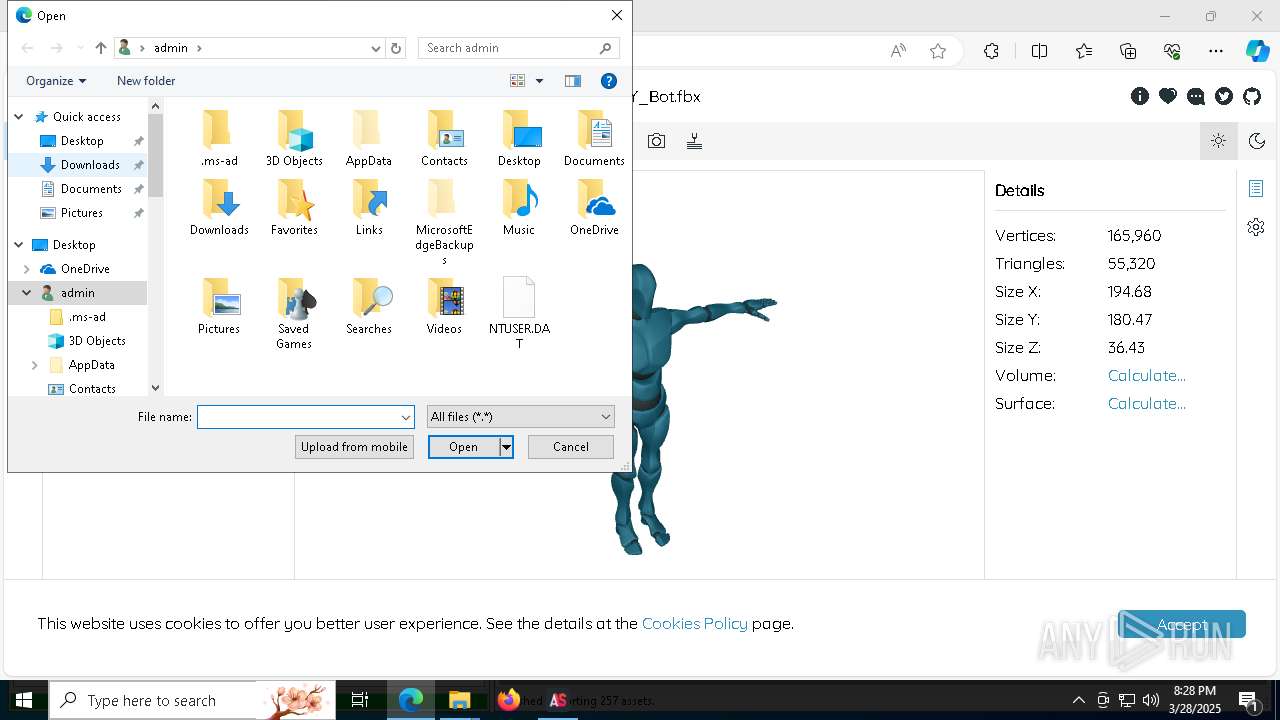Open the File name dropdown arrow

tap(405, 417)
